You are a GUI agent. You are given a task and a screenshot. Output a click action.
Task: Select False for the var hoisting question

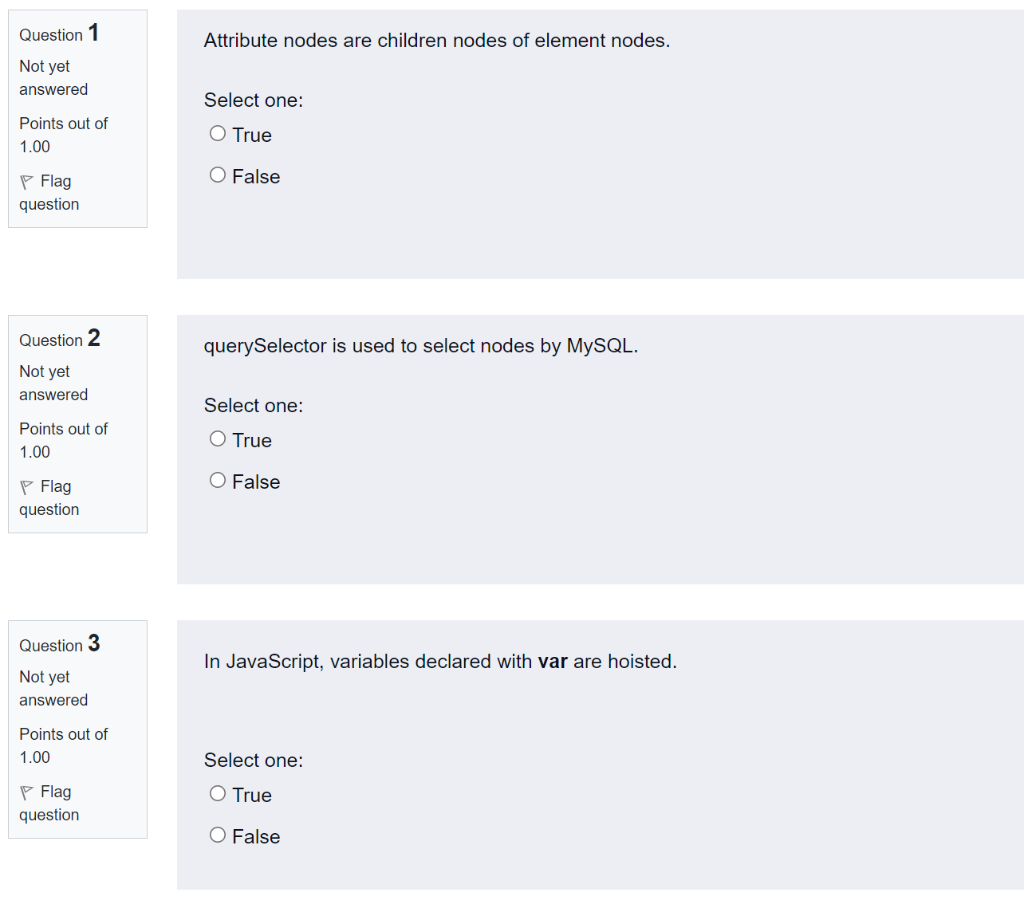(x=217, y=834)
